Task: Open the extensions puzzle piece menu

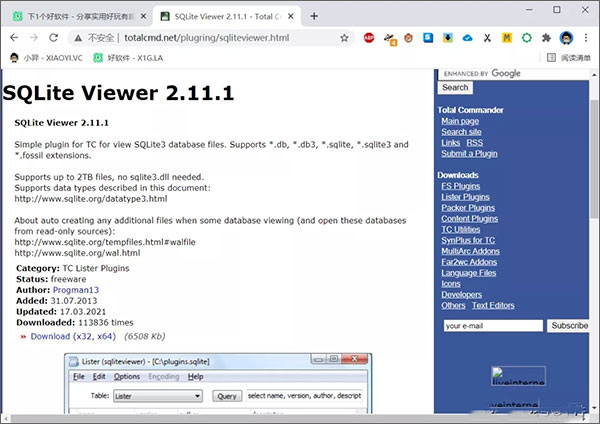Action: tap(546, 37)
